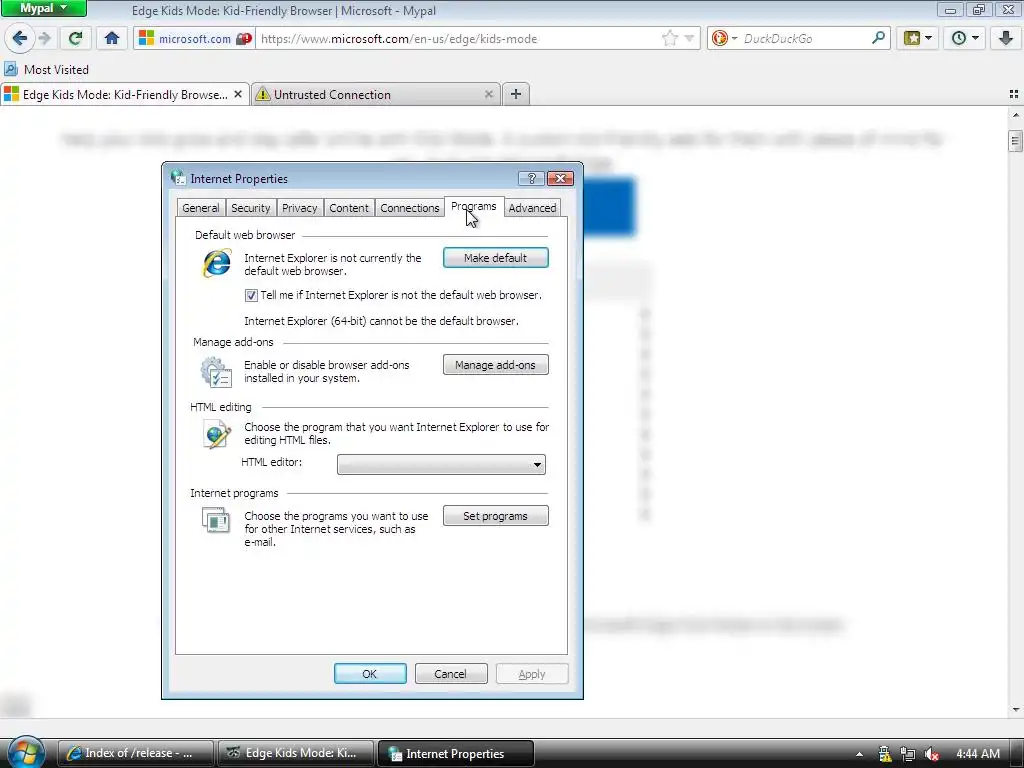This screenshot has height=768, width=1024.
Task: Toggle Tell me if Internet Explorer not default
Action: [251, 295]
